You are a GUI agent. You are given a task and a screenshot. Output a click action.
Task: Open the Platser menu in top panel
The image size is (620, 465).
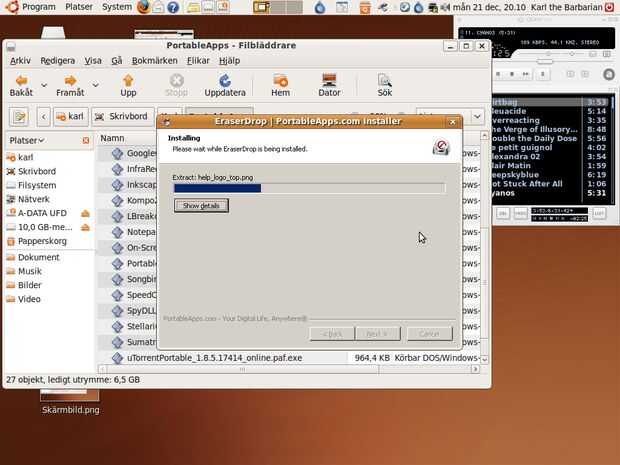(x=79, y=7)
